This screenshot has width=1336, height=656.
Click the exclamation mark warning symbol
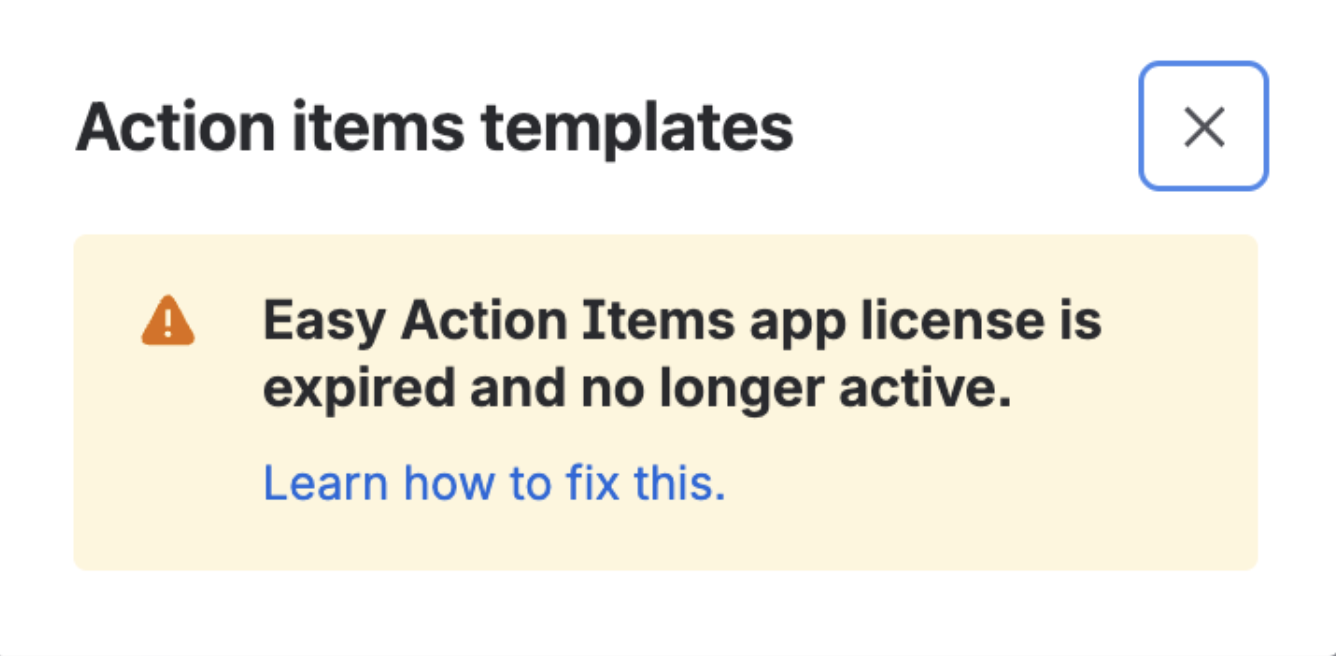tap(168, 322)
